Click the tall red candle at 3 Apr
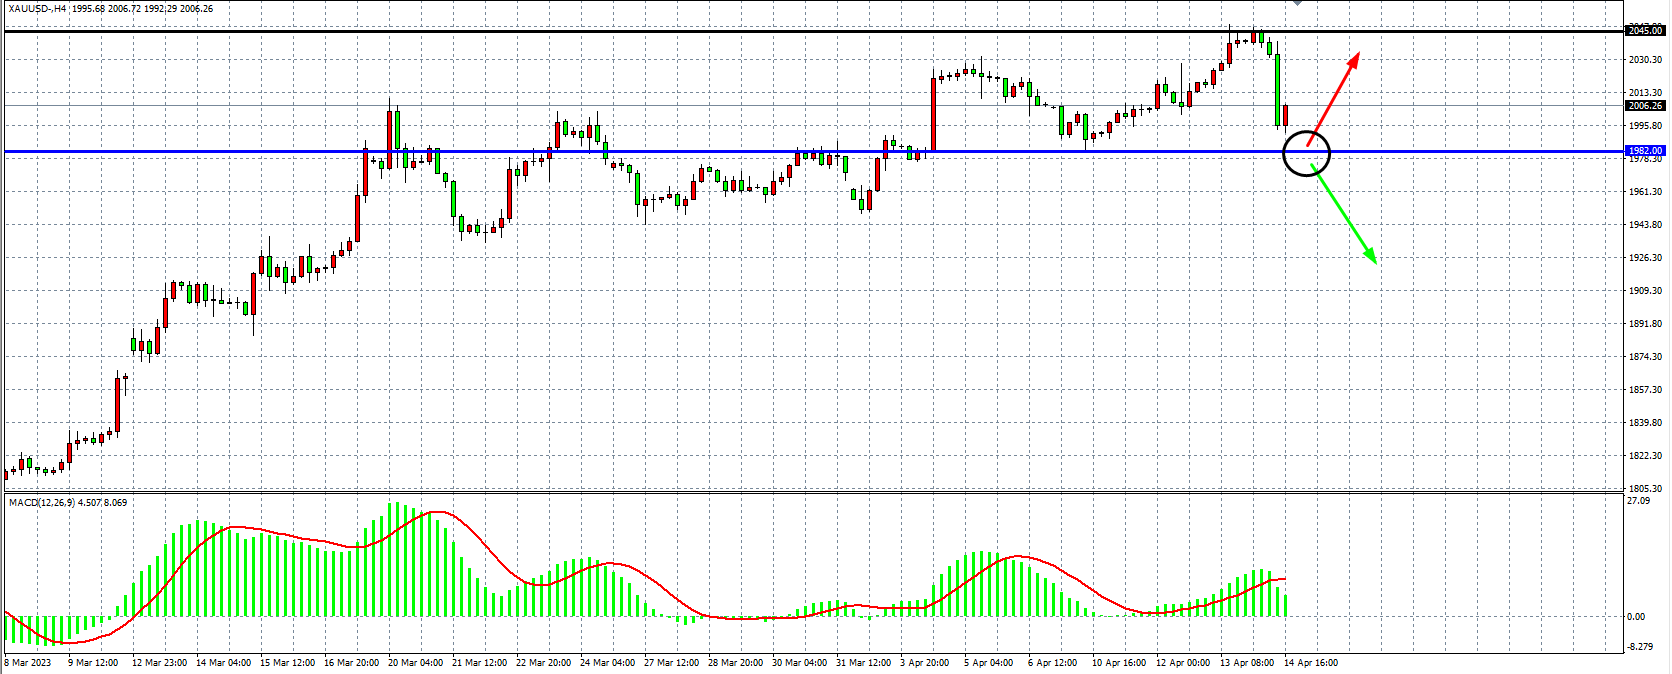 click(933, 115)
